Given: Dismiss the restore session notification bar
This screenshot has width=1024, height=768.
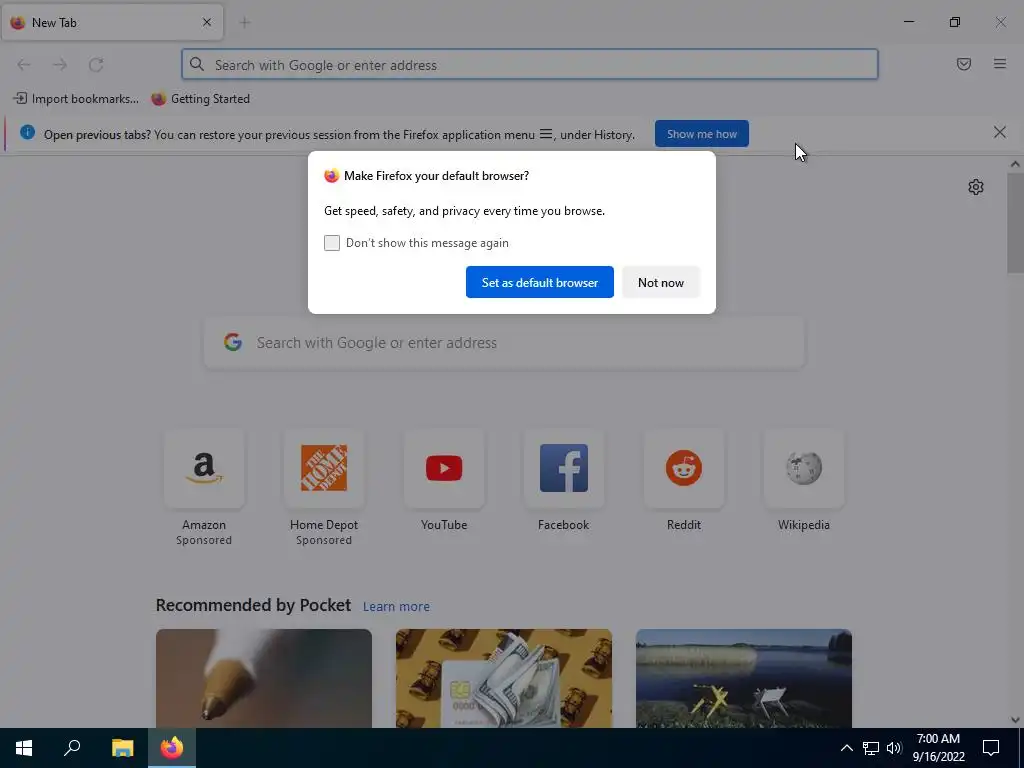Looking at the screenshot, I should point(1000,133).
